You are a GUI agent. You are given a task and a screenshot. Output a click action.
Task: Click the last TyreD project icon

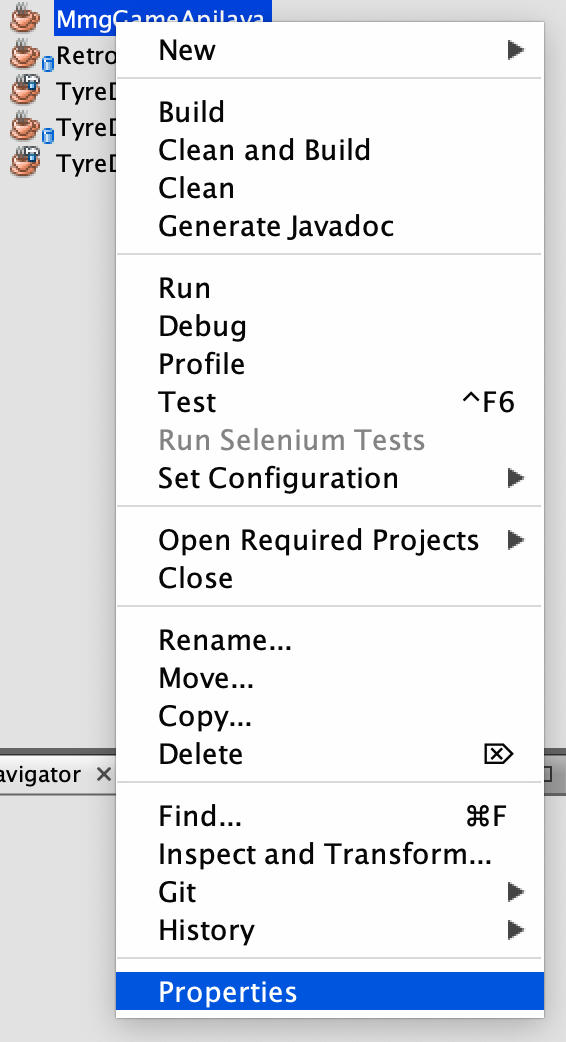point(26,162)
